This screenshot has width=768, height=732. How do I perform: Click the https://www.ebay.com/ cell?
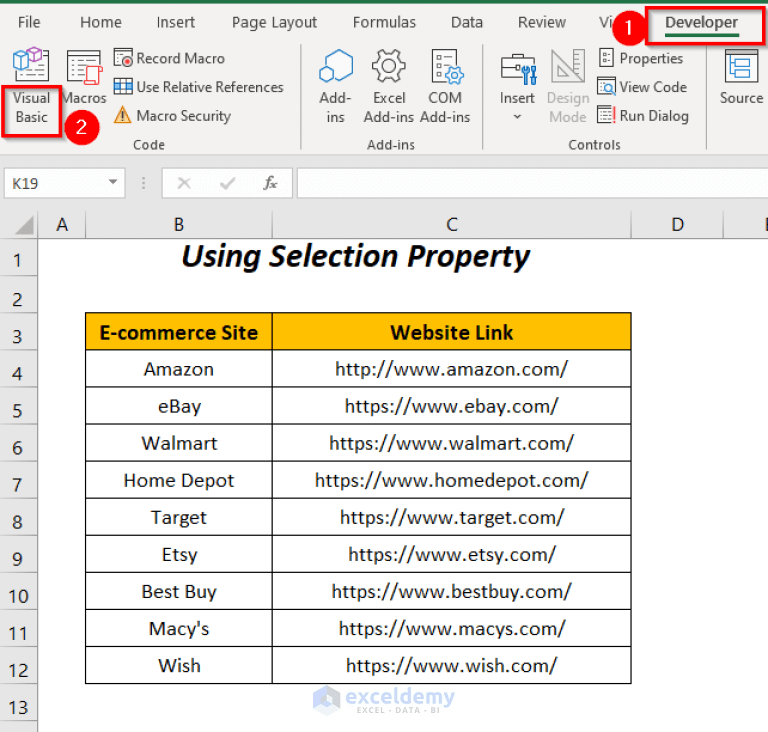[x=452, y=406]
